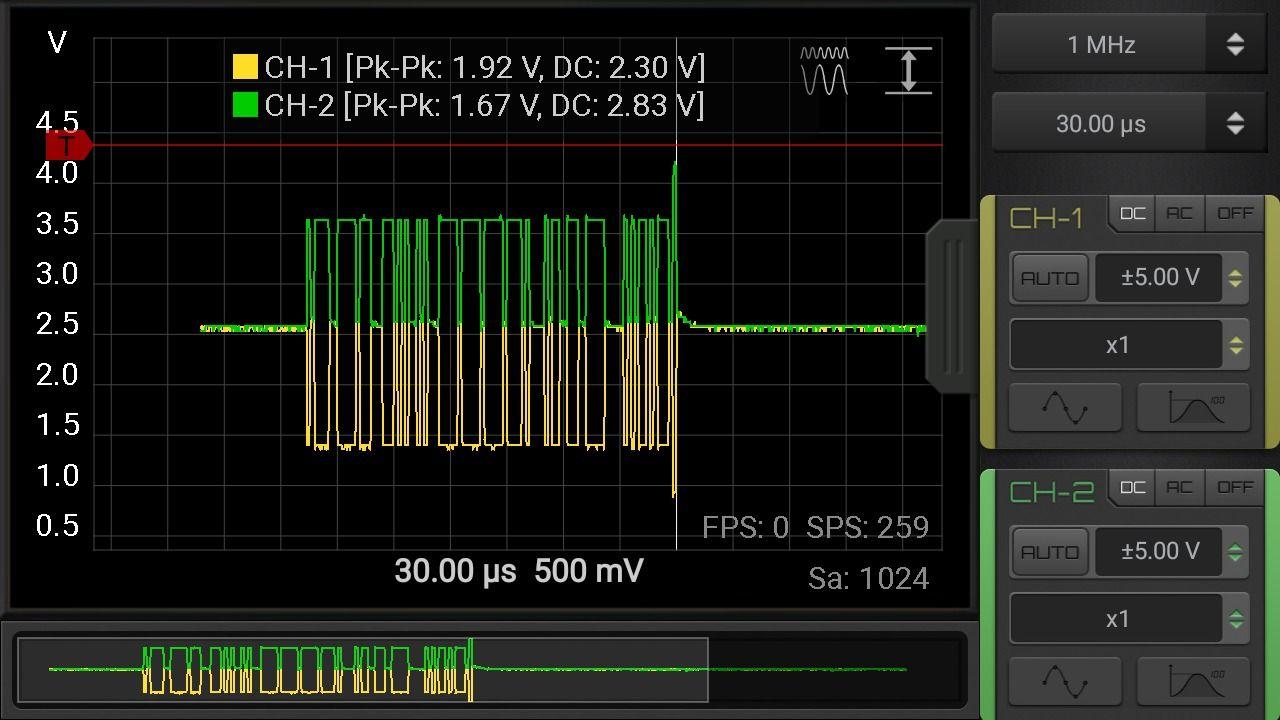The width and height of the screenshot is (1280, 720).
Task: Click the overview waveform navigator window
Action: coord(362,670)
